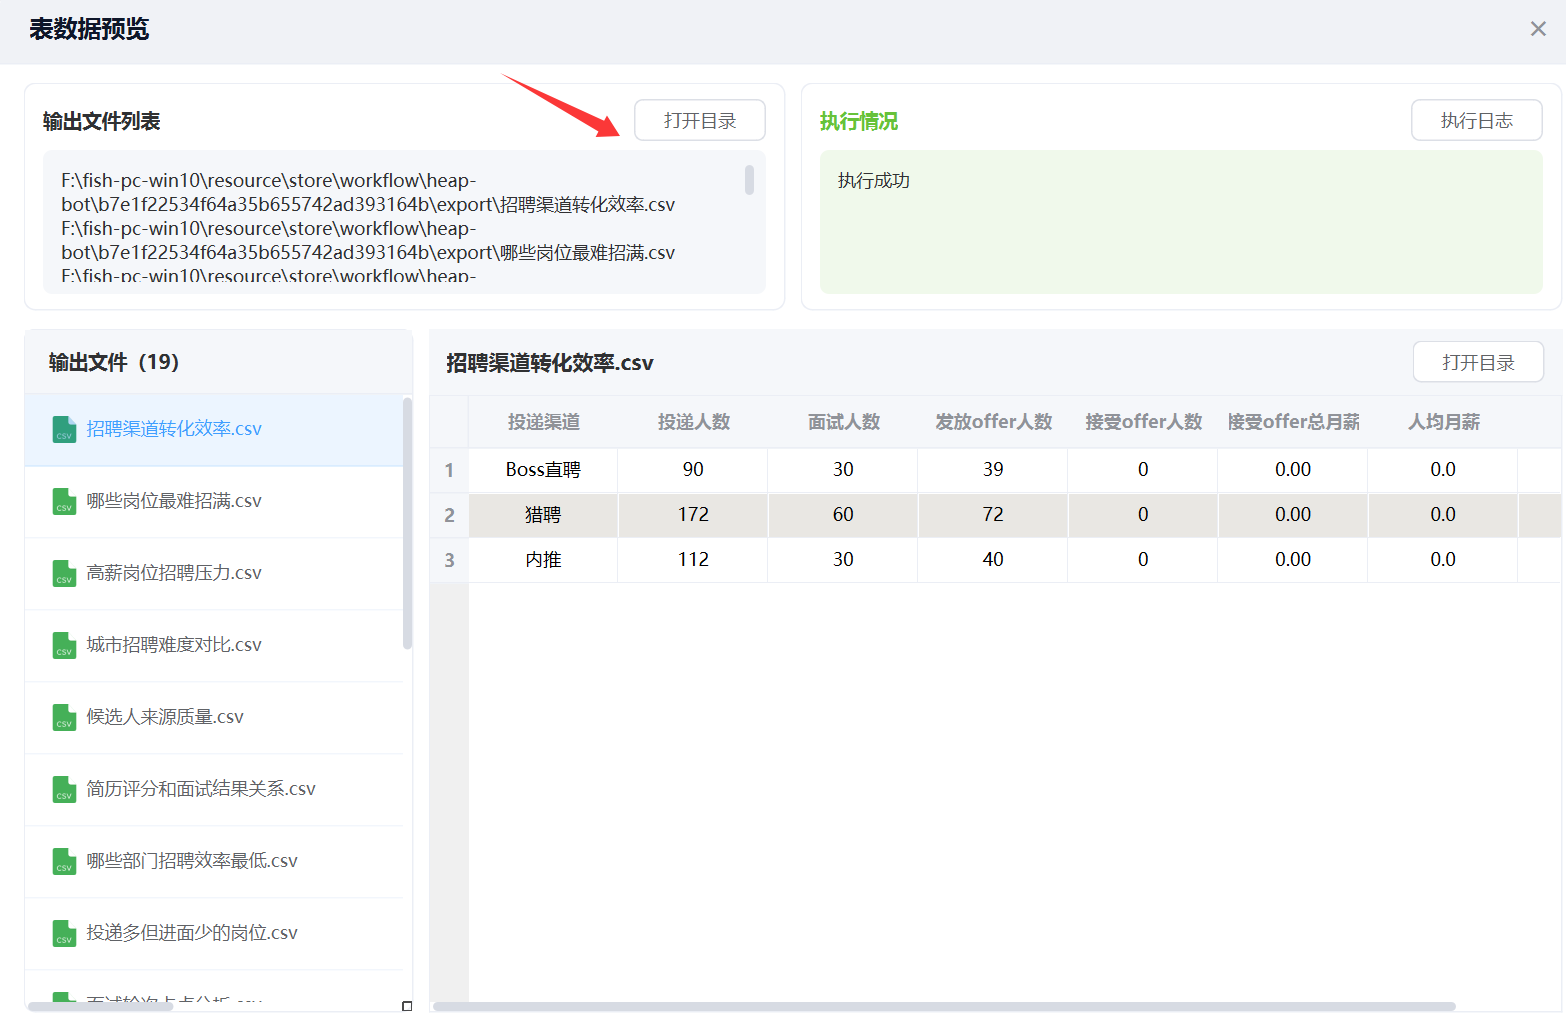
Task: Click the 人均月薪 column header
Action: pyautogui.click(x=1443, y=422)
